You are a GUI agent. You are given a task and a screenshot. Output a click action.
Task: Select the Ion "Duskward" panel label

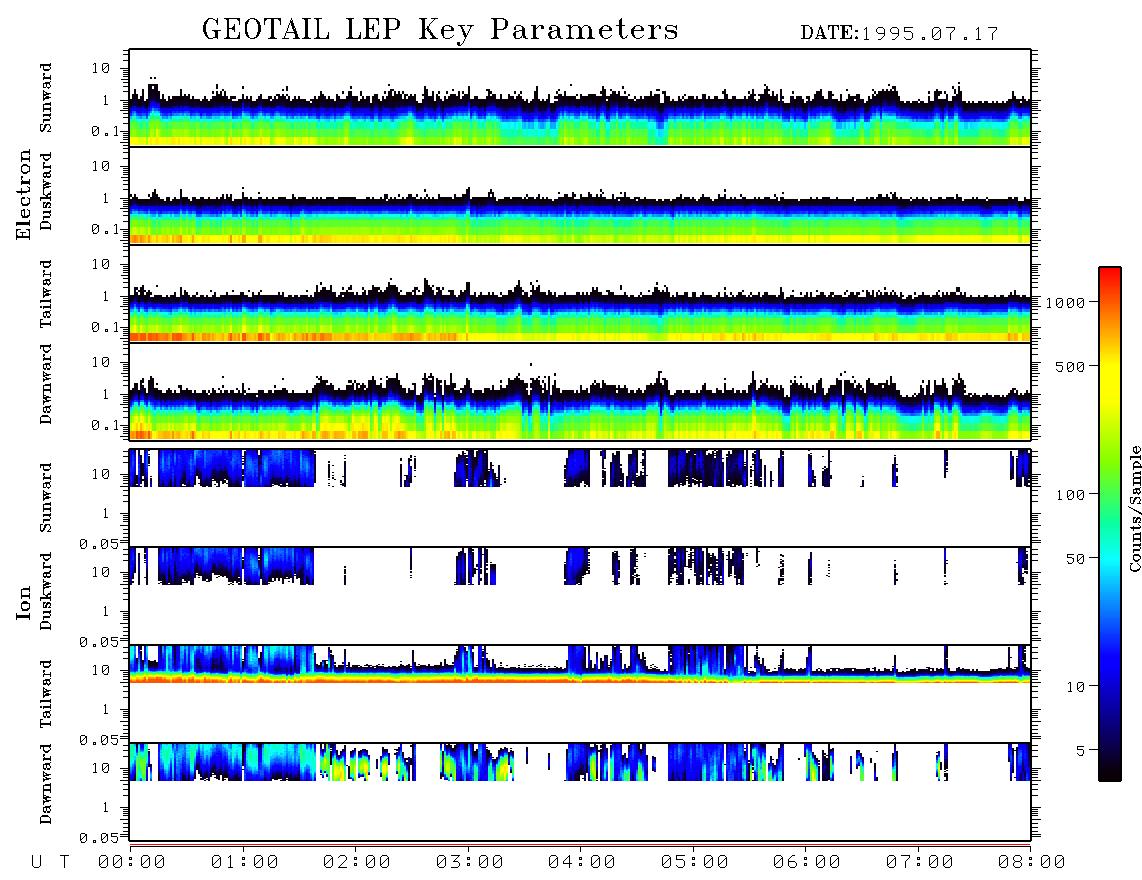(x=45, y=591)
